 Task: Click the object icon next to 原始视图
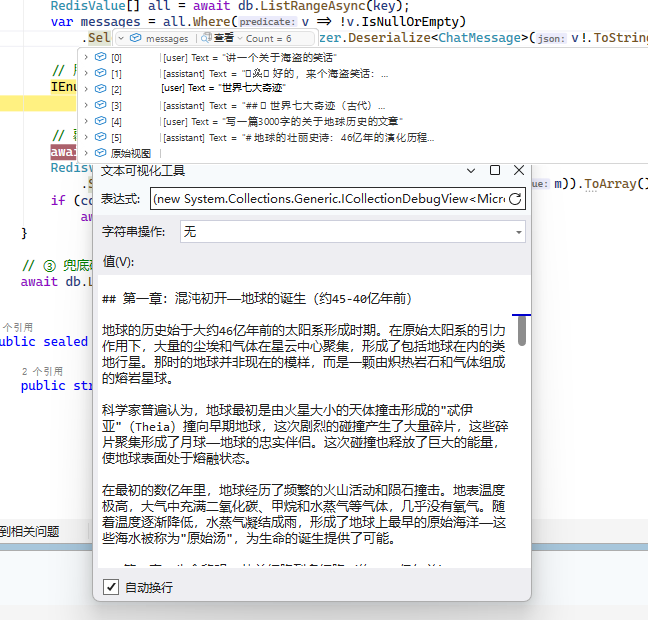(x=100, y=153)
